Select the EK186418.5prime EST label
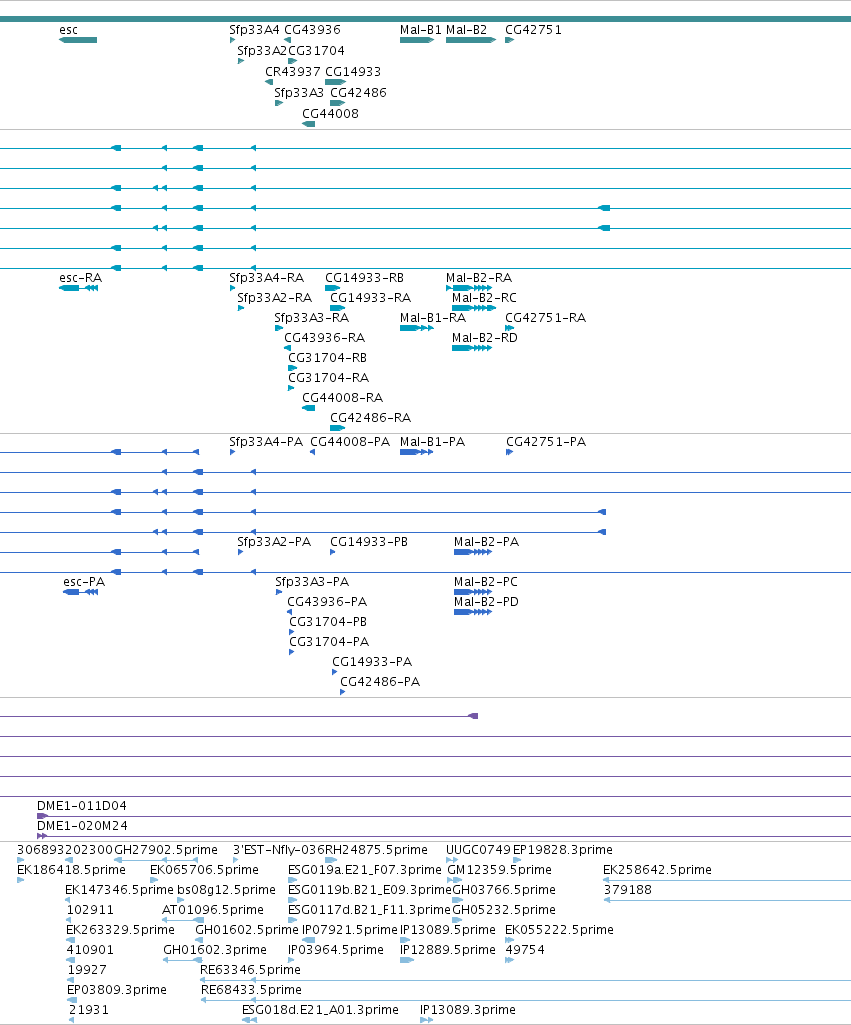851x1025 pixels. pos(71,870)
